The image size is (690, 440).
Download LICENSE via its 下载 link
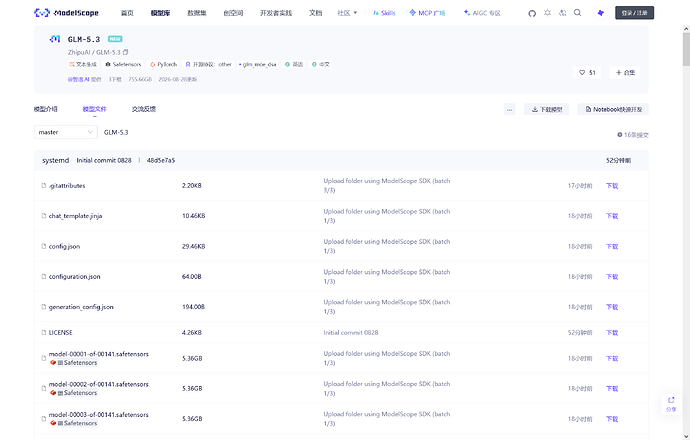click(612, 333)
